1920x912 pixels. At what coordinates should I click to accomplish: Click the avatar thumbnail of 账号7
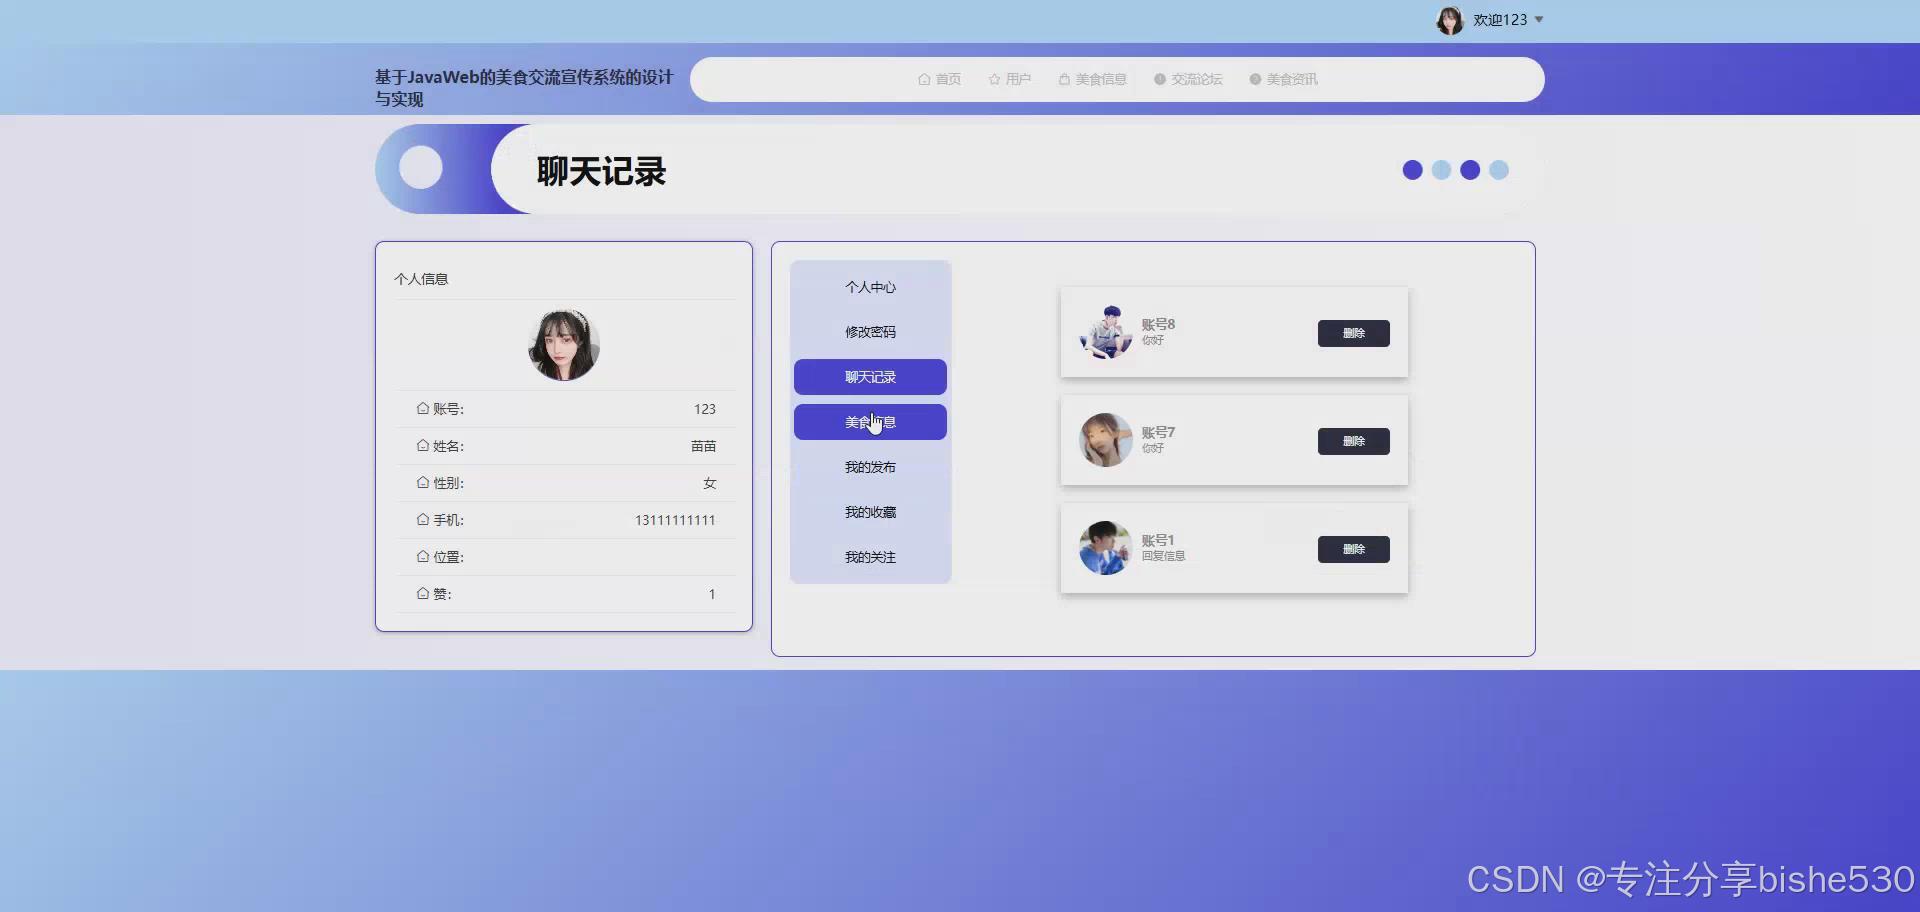click(x=1104, y=440)
